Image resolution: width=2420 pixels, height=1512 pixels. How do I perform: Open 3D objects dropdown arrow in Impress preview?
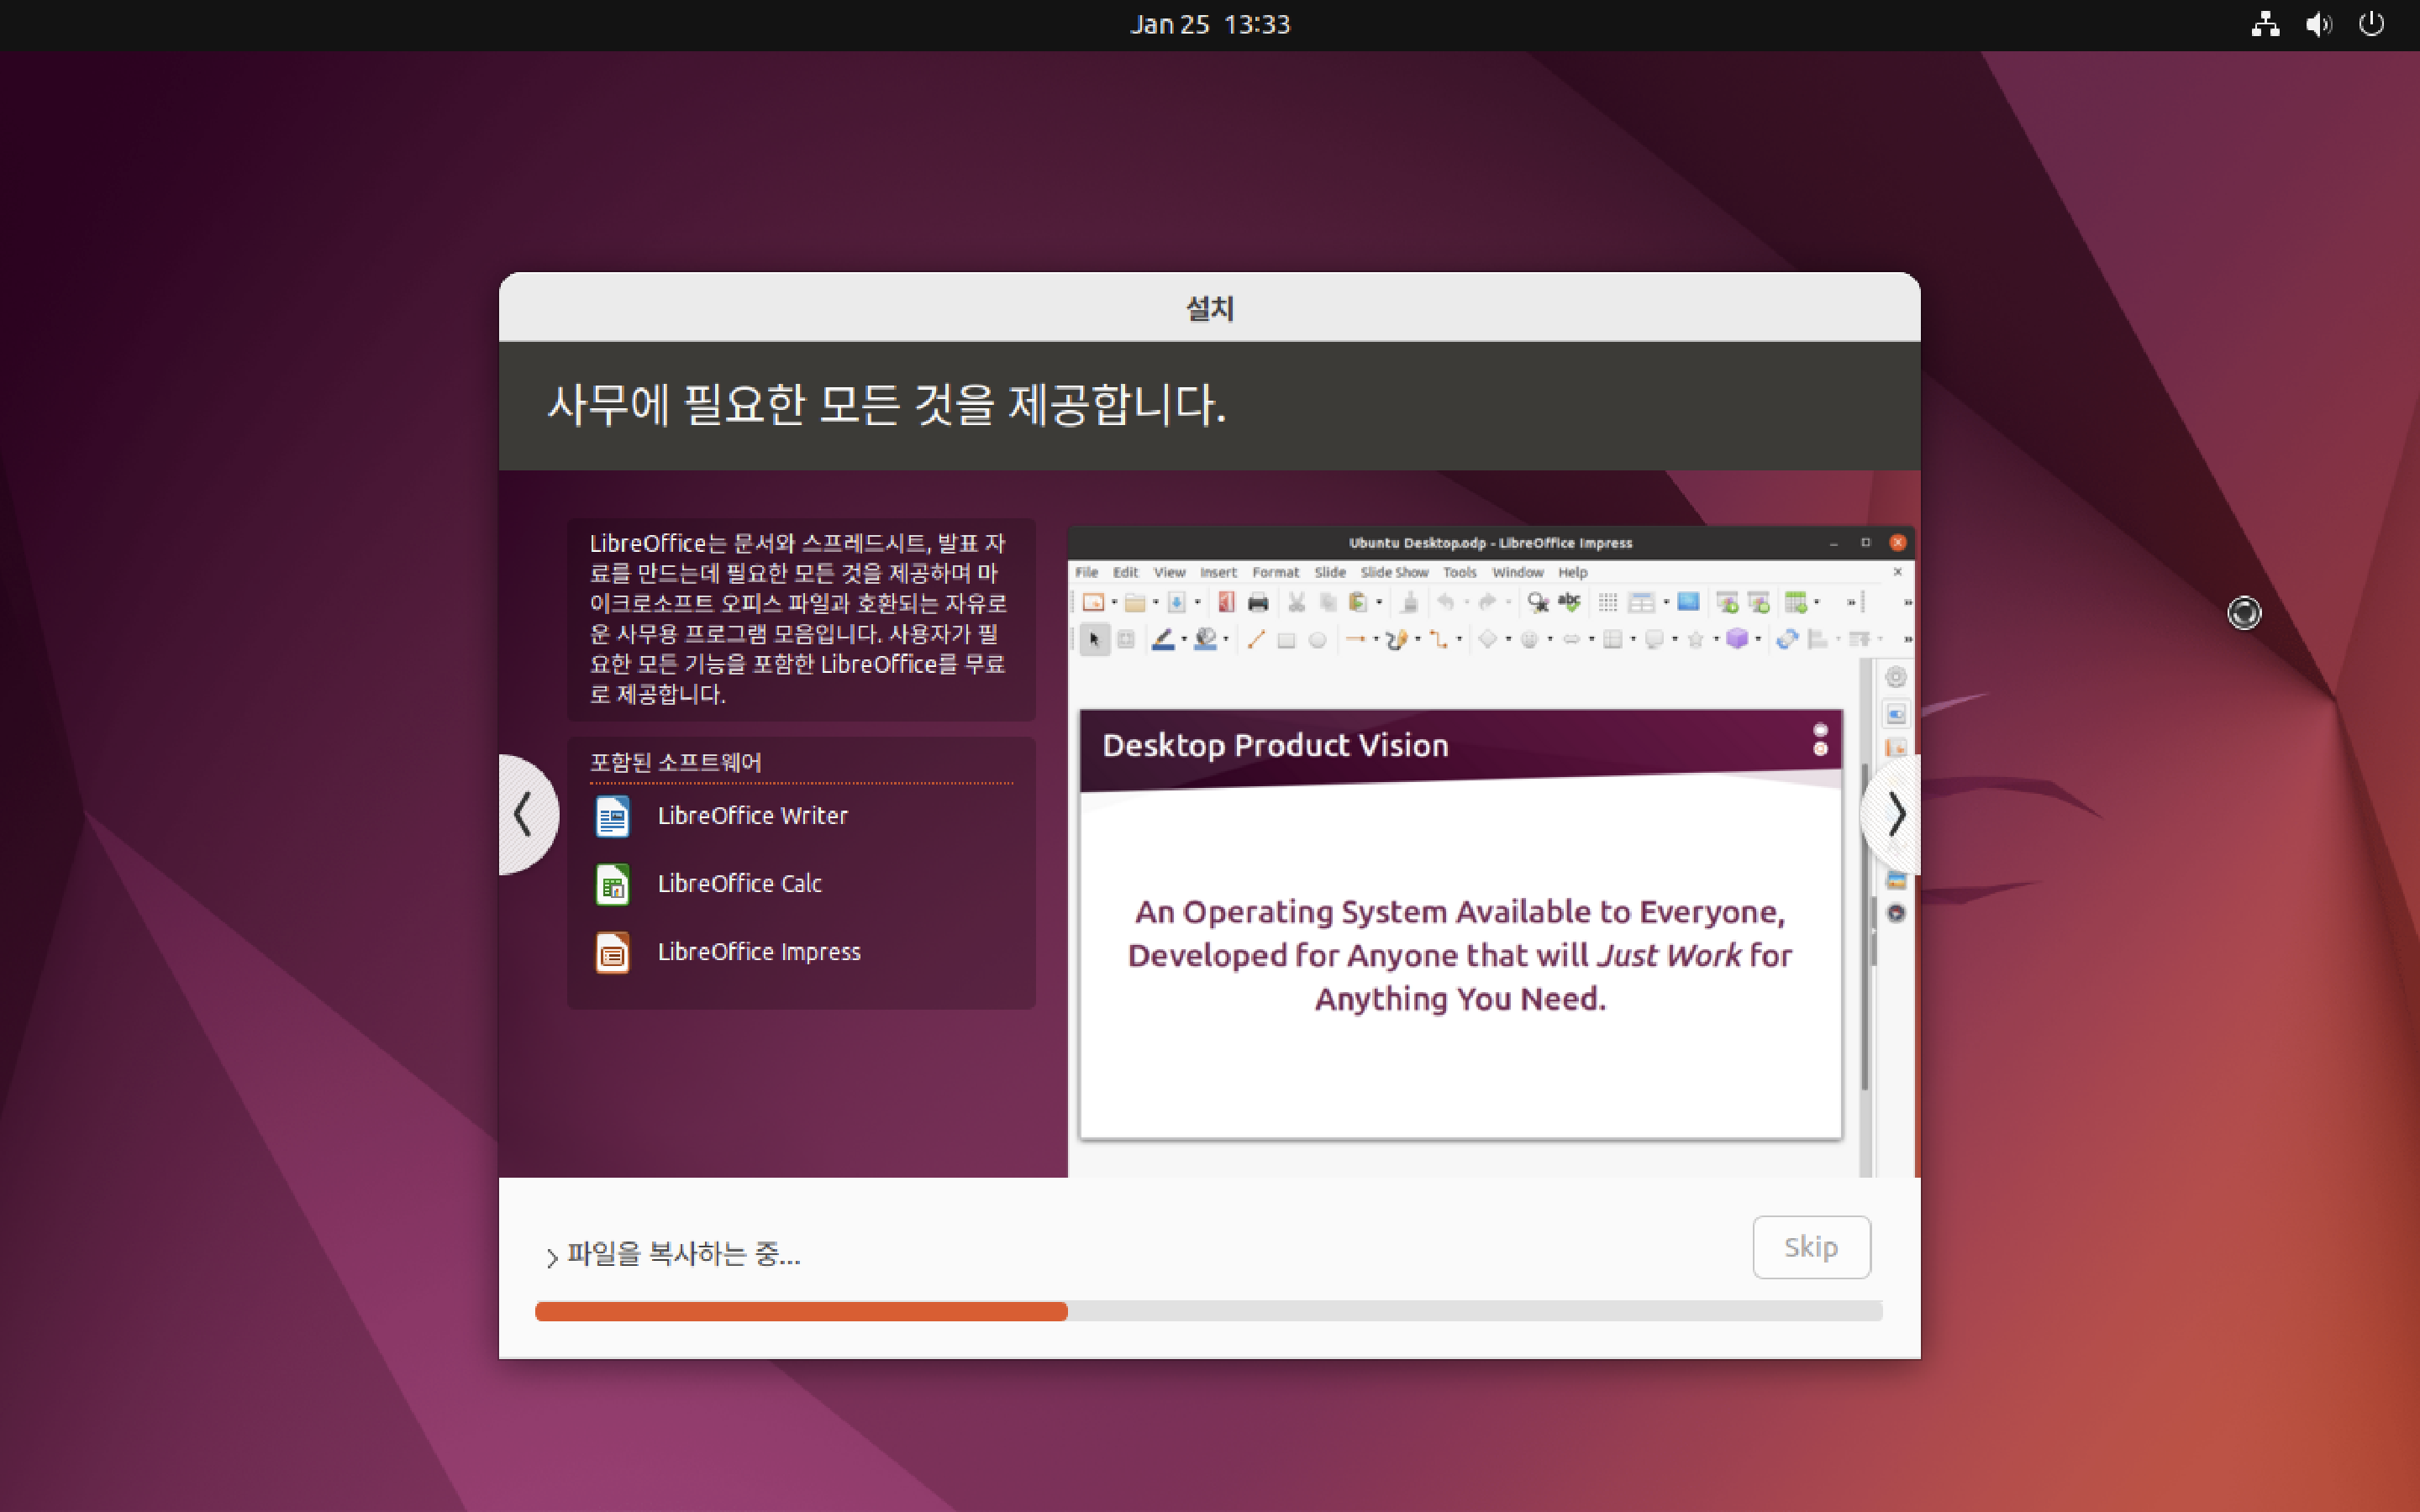pos(1758,639)
